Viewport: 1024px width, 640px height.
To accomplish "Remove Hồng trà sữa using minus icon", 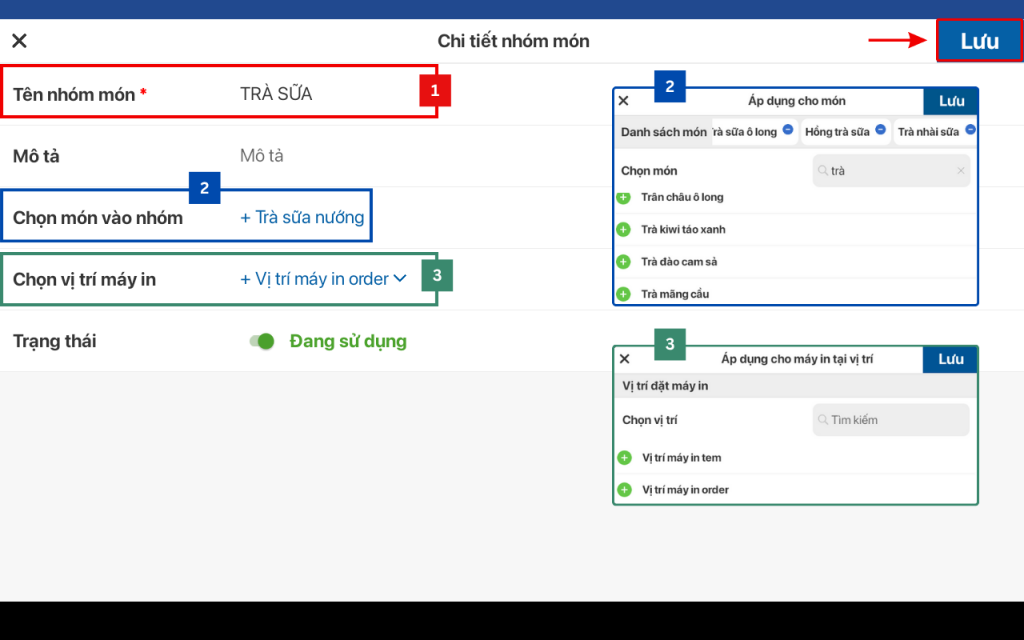I will tap(880, 130).
